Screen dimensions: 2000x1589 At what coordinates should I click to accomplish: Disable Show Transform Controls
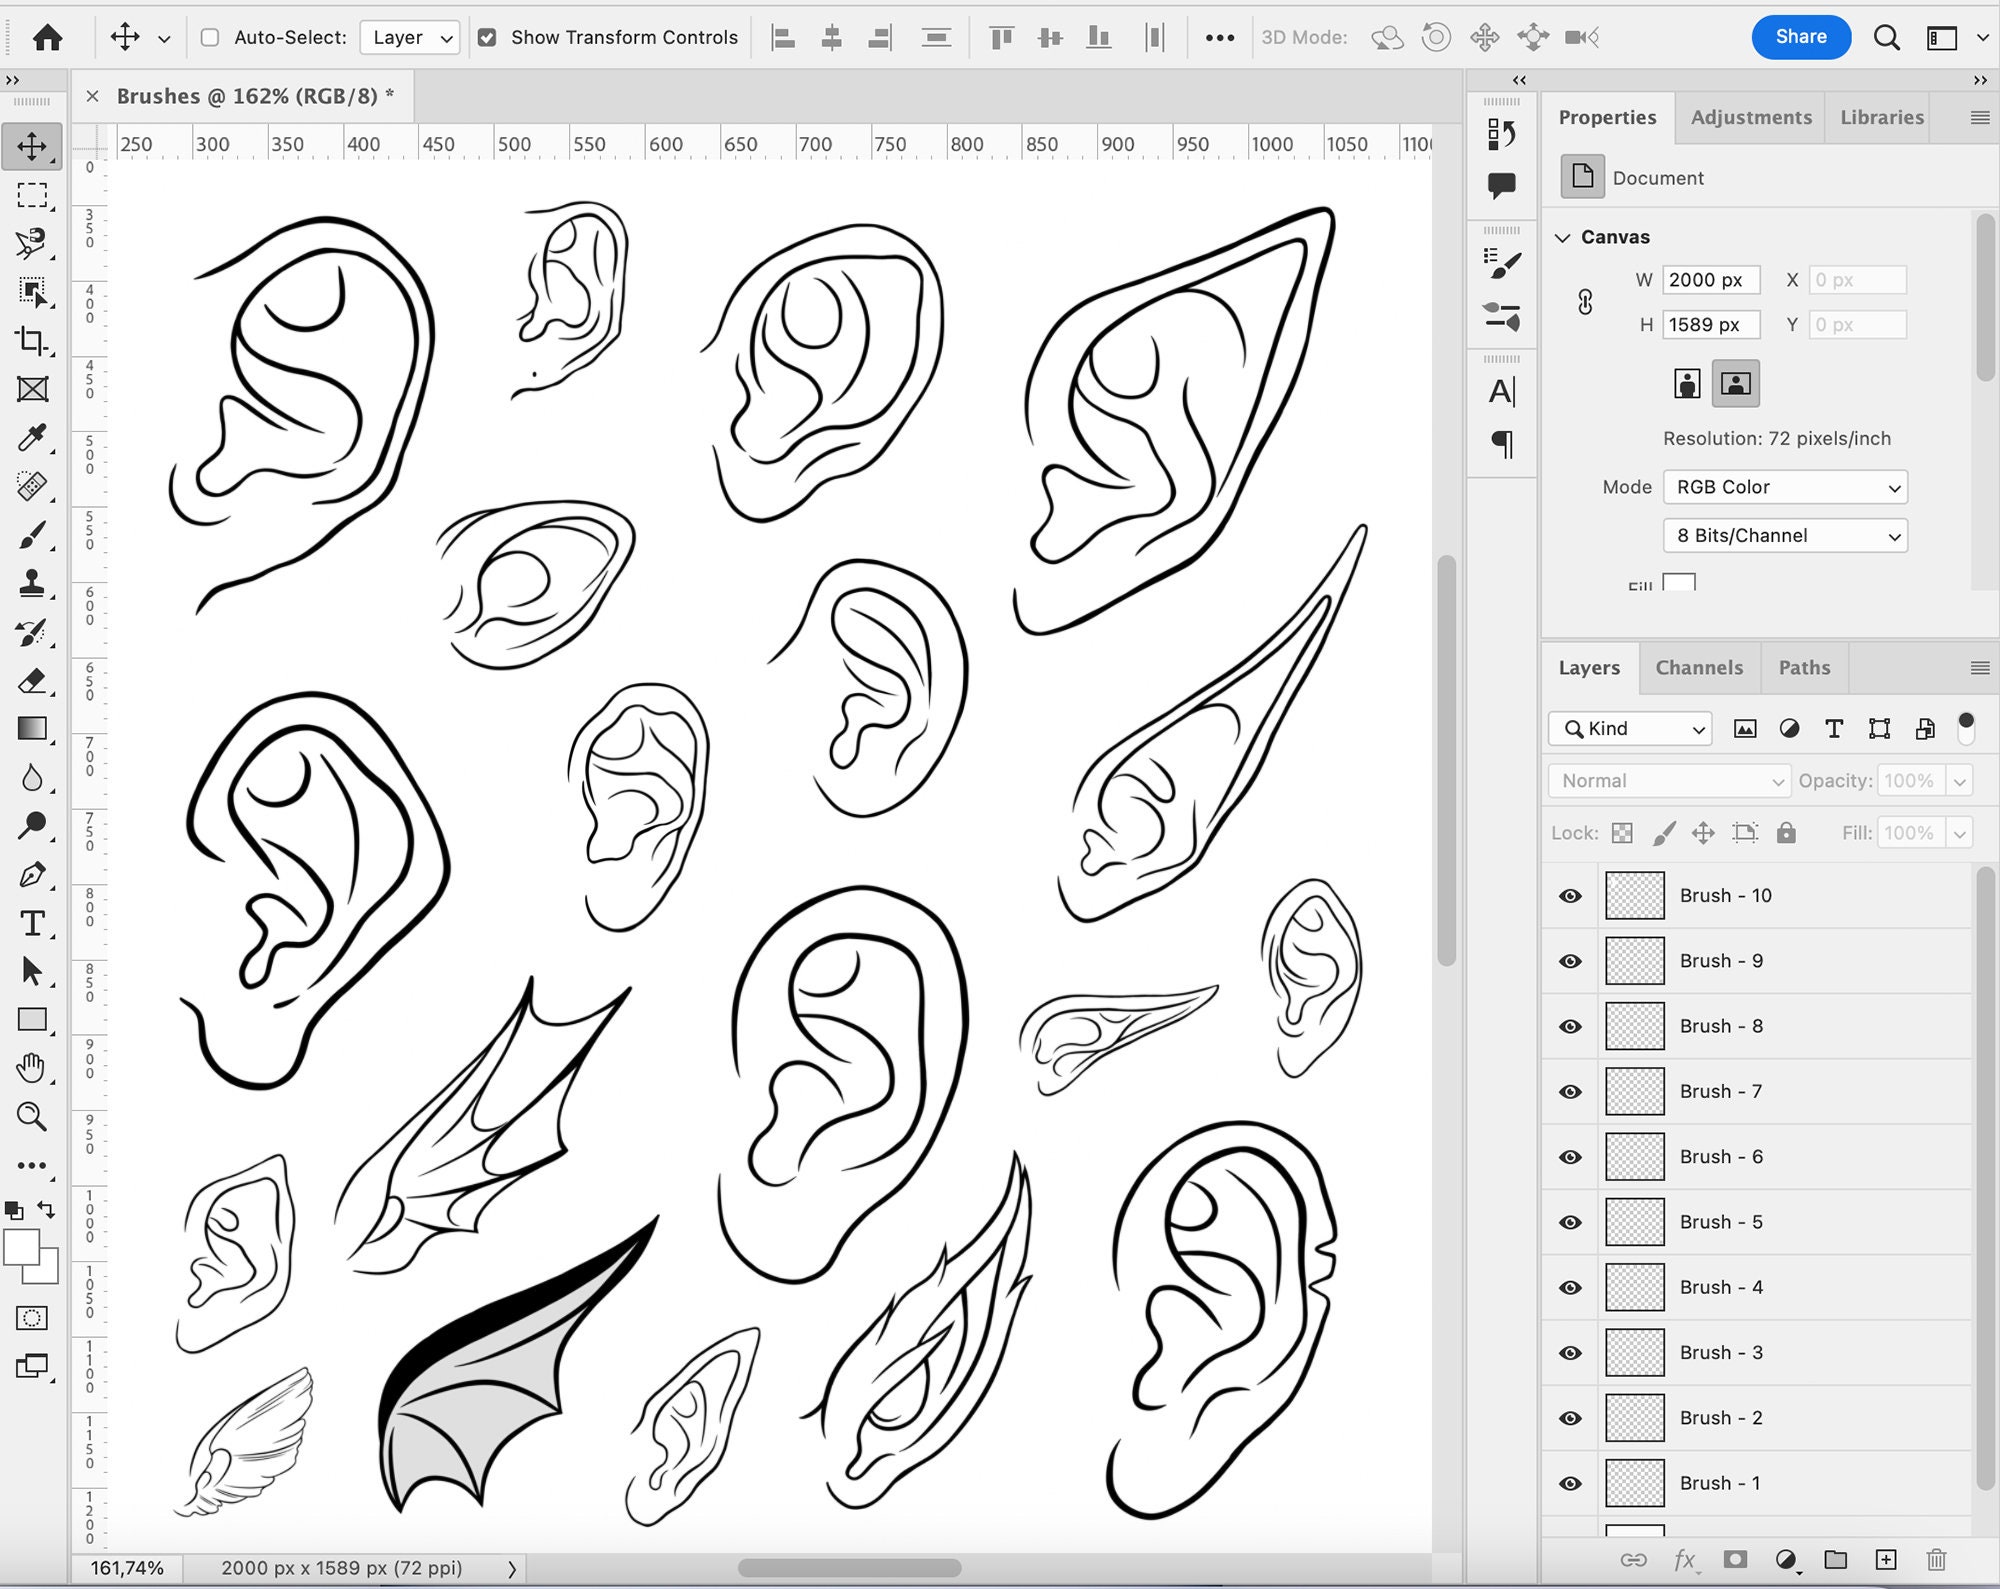click(x=487, y=37)
